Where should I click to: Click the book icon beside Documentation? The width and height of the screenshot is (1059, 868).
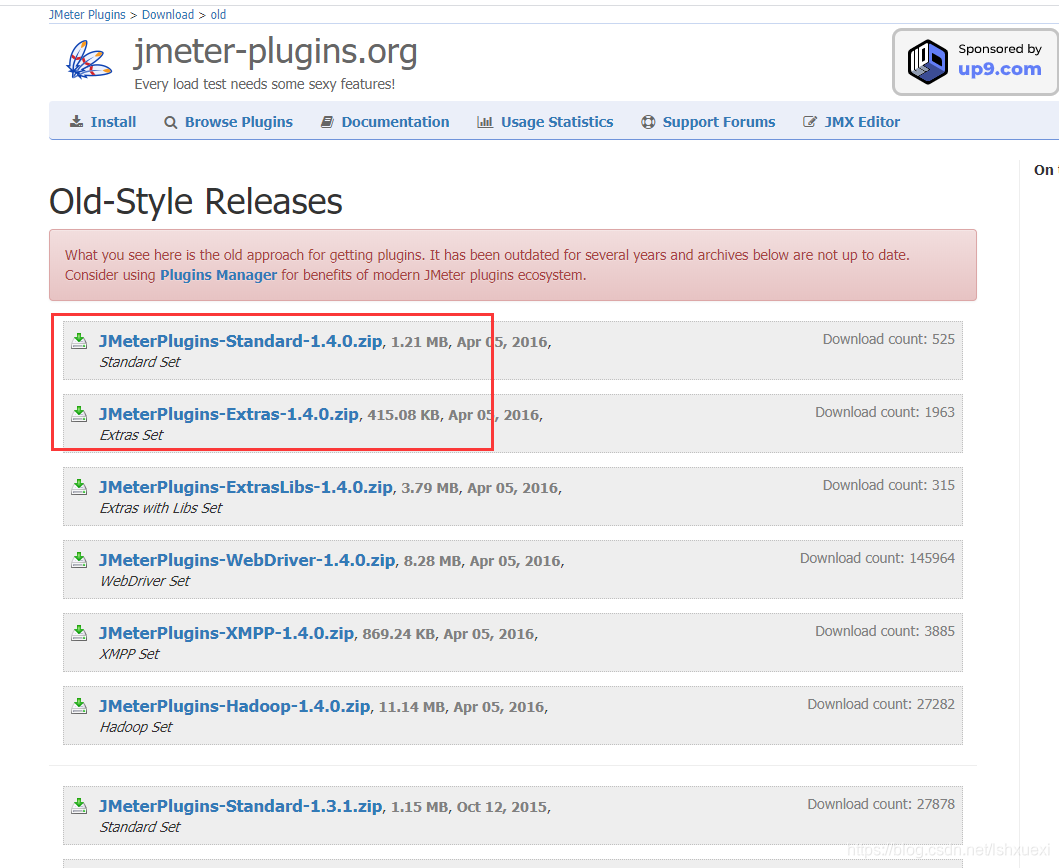coord(327,122)
